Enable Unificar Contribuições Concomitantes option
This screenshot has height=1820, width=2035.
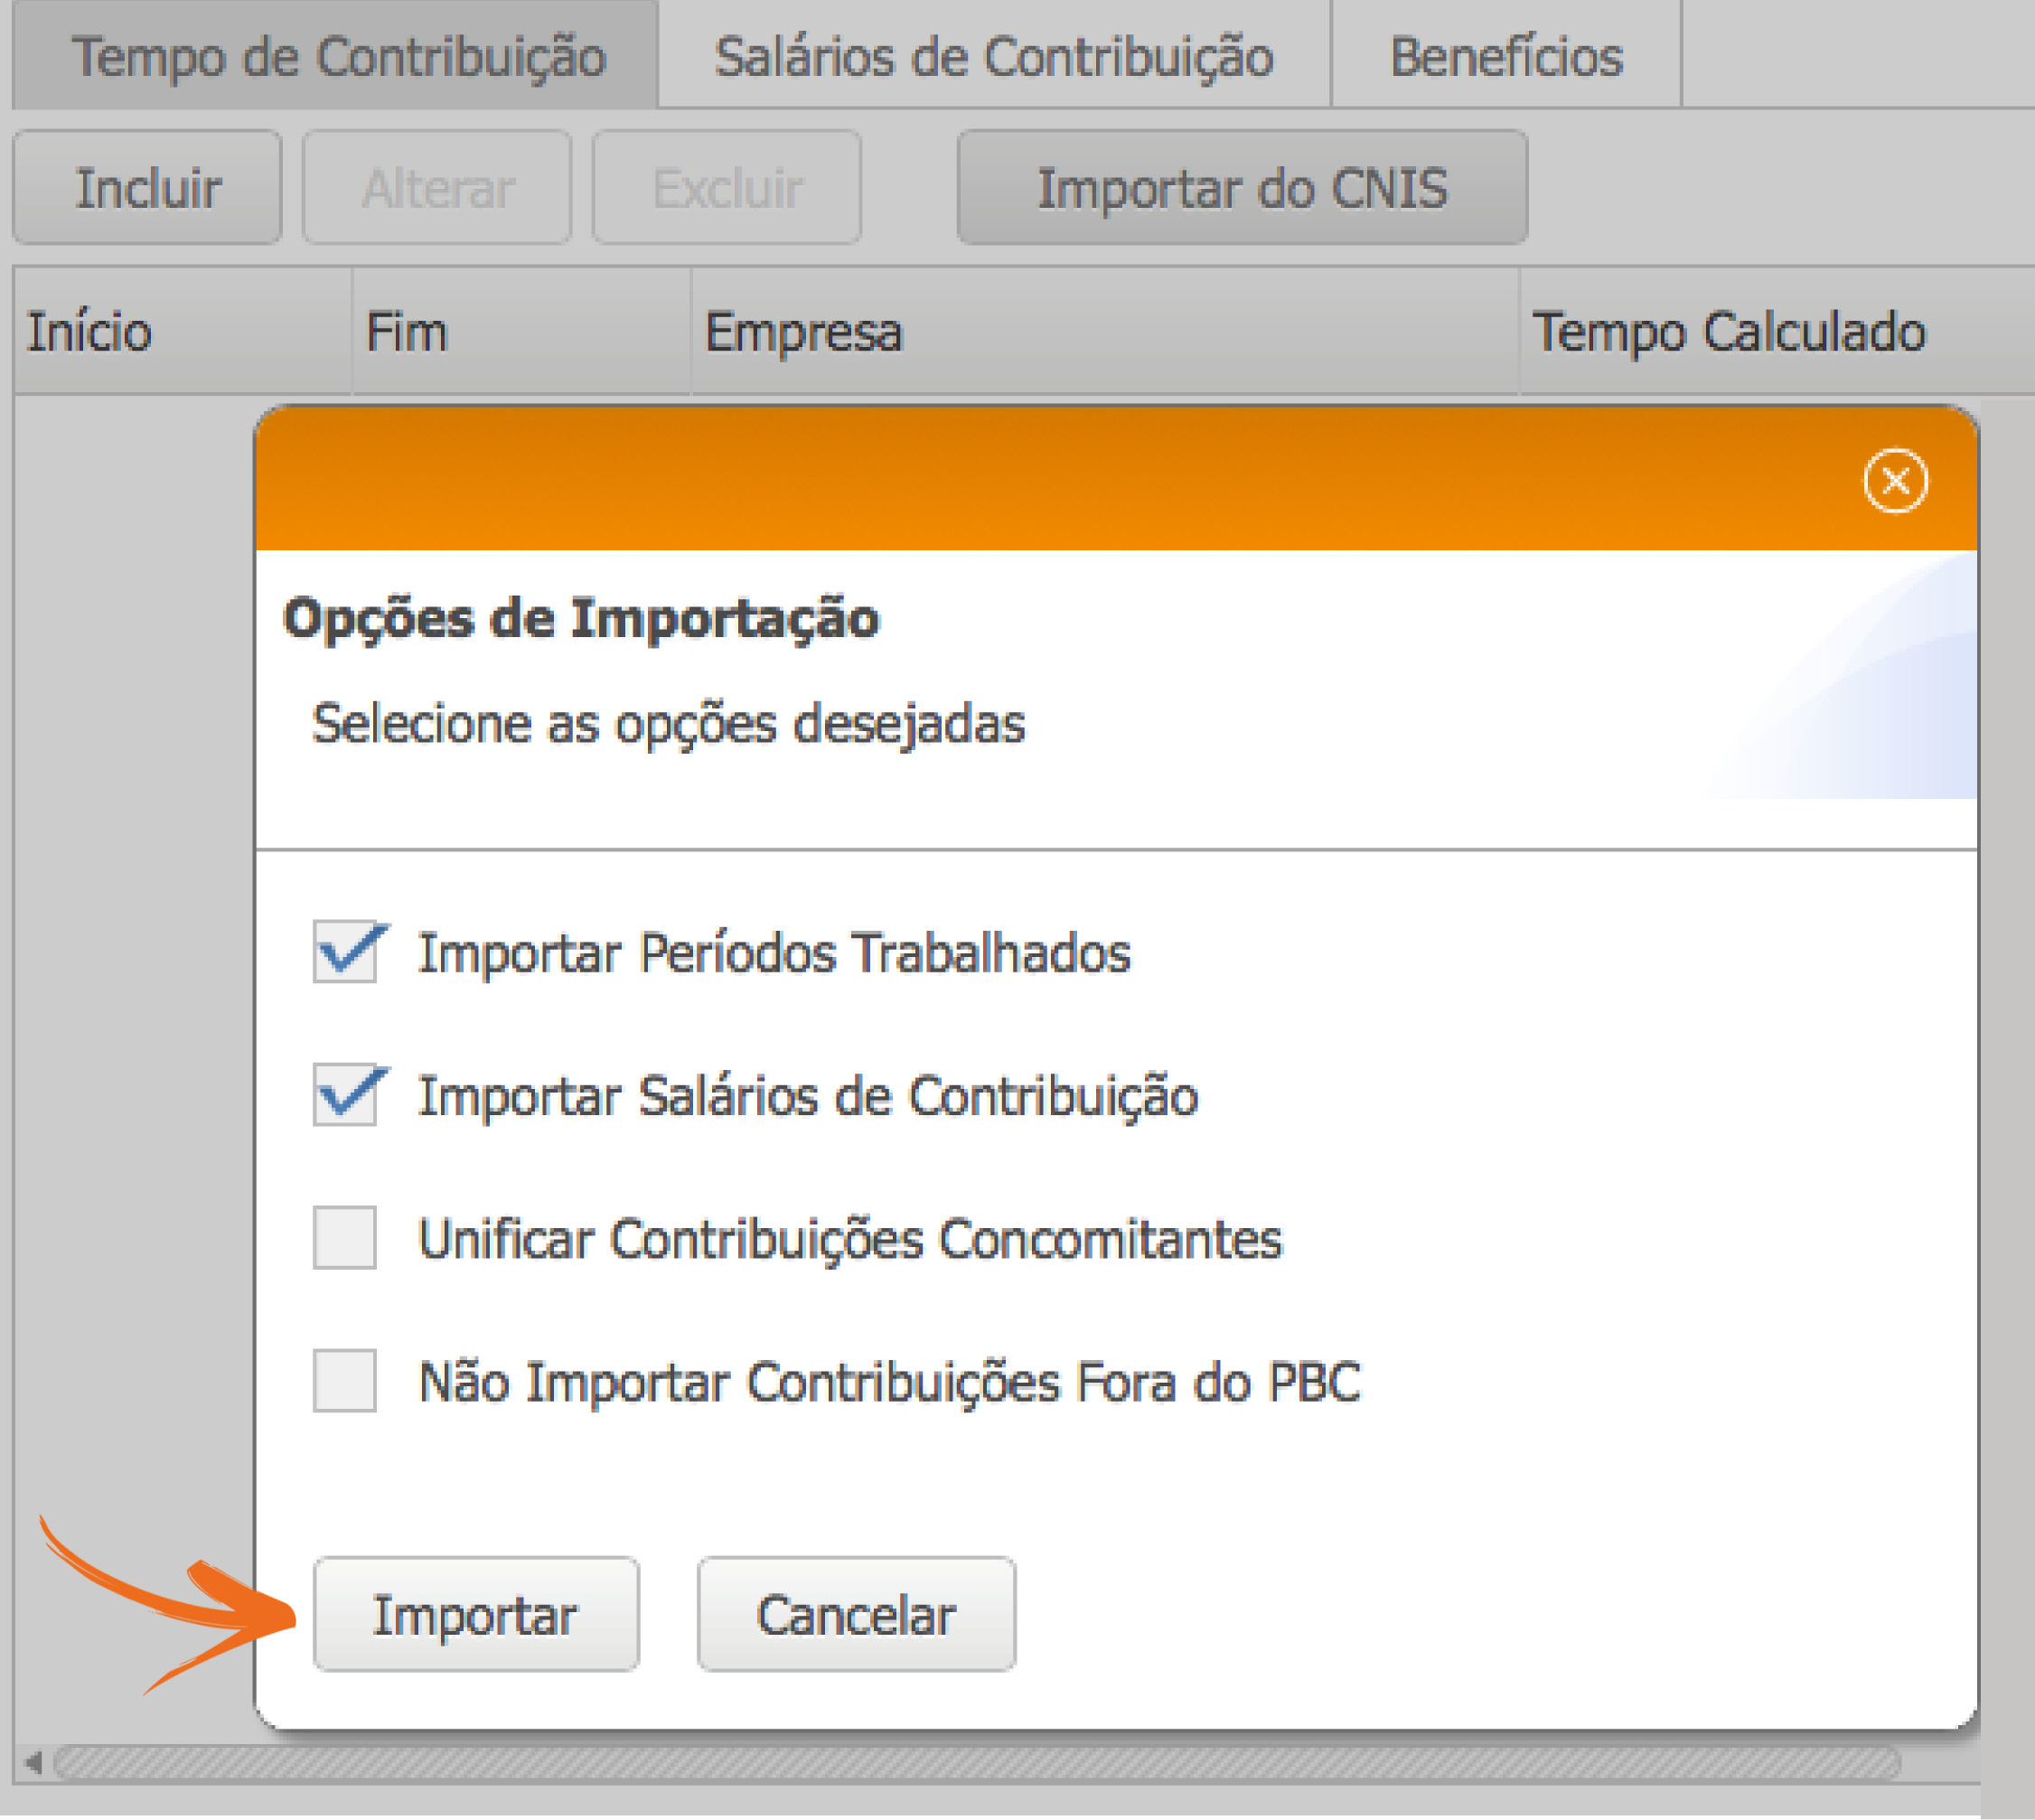[x=345, y=1238]
